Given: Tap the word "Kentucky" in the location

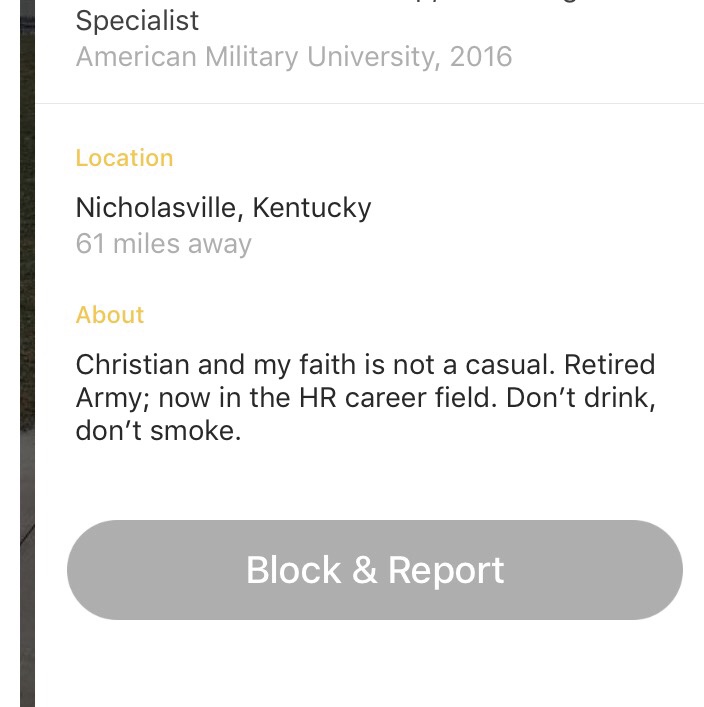Looking at the screenshot, I should (x=311, y=208).
